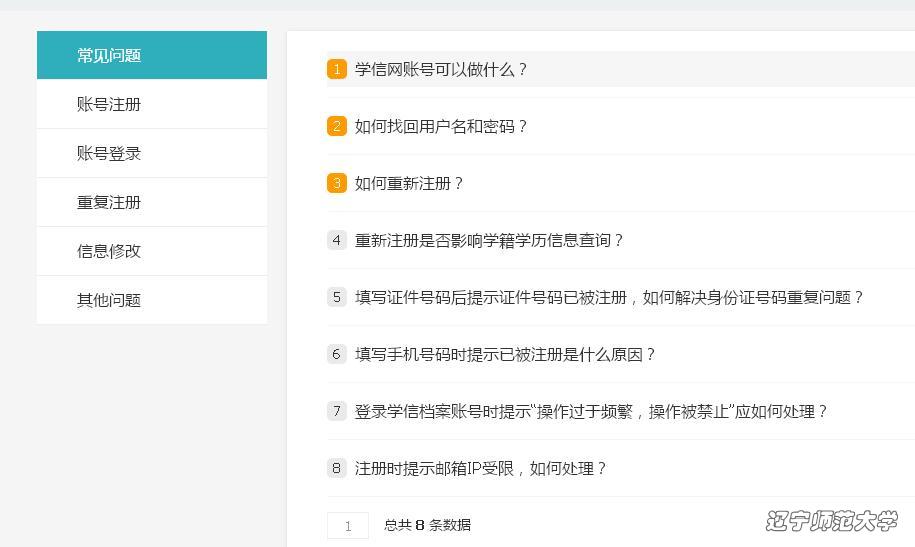The image size is (915, 547).
Task: Open question 学信网账号可以做什么？
Action: click(x=441, y=69)
